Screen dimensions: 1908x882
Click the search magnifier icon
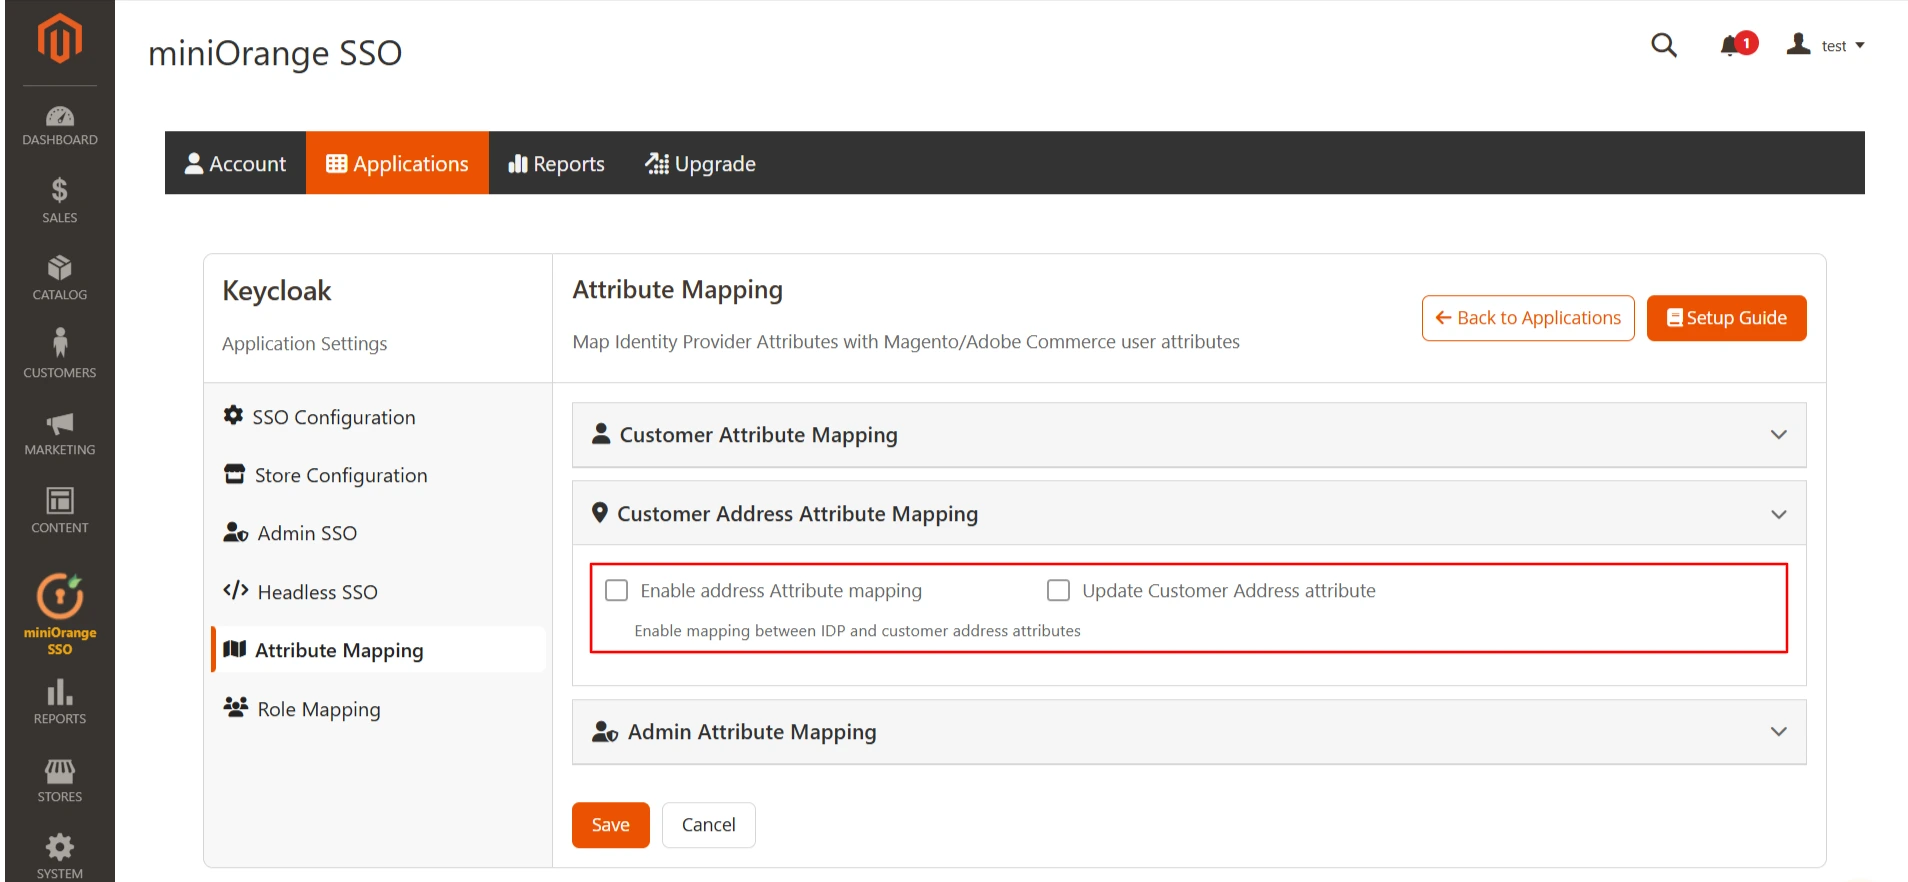(x=1664, y=45)
